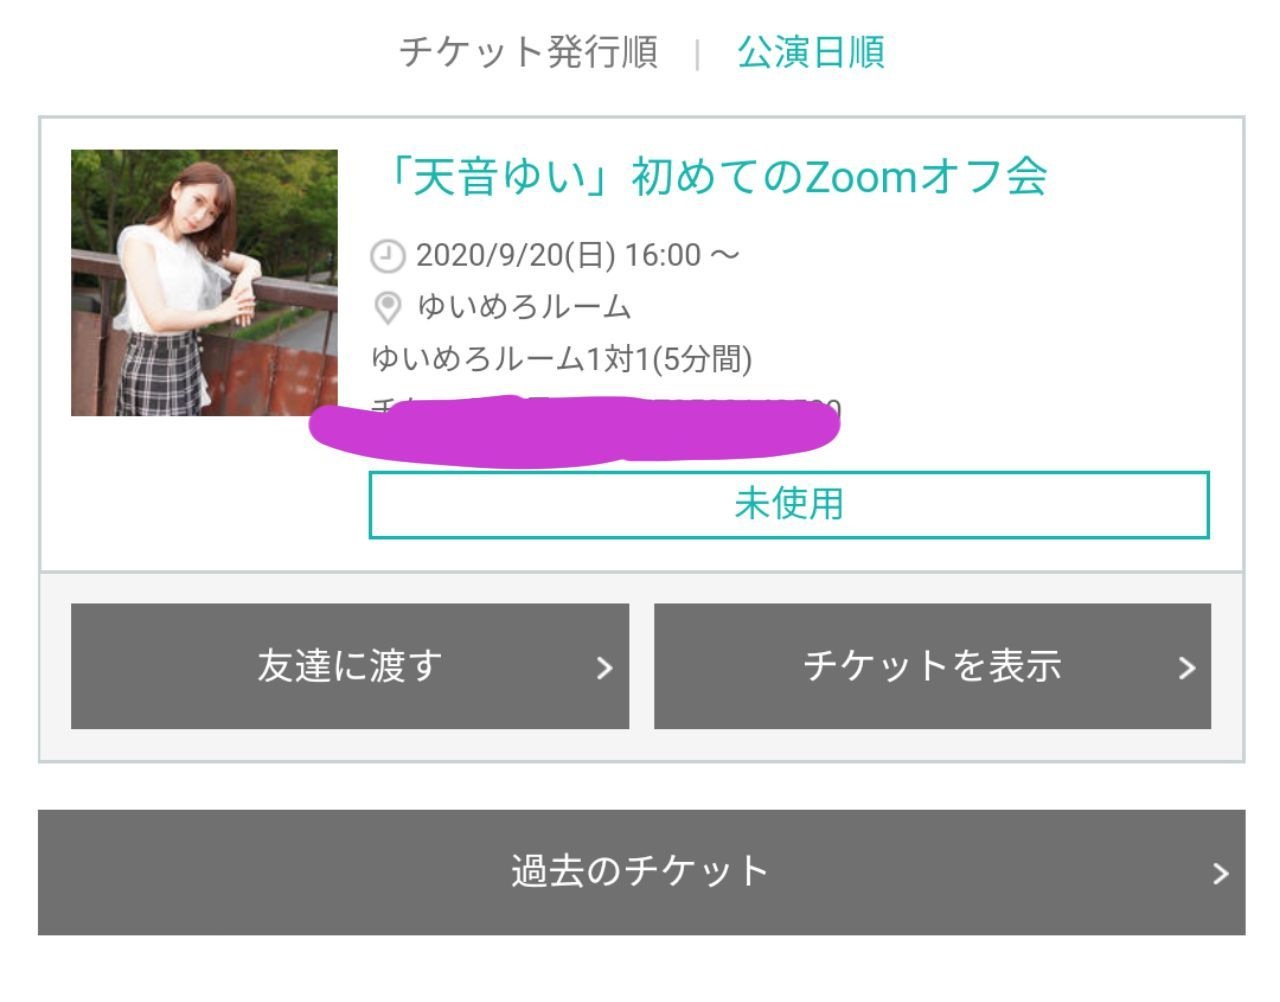Click the blank area below the event photo

[x=204, y=490]
